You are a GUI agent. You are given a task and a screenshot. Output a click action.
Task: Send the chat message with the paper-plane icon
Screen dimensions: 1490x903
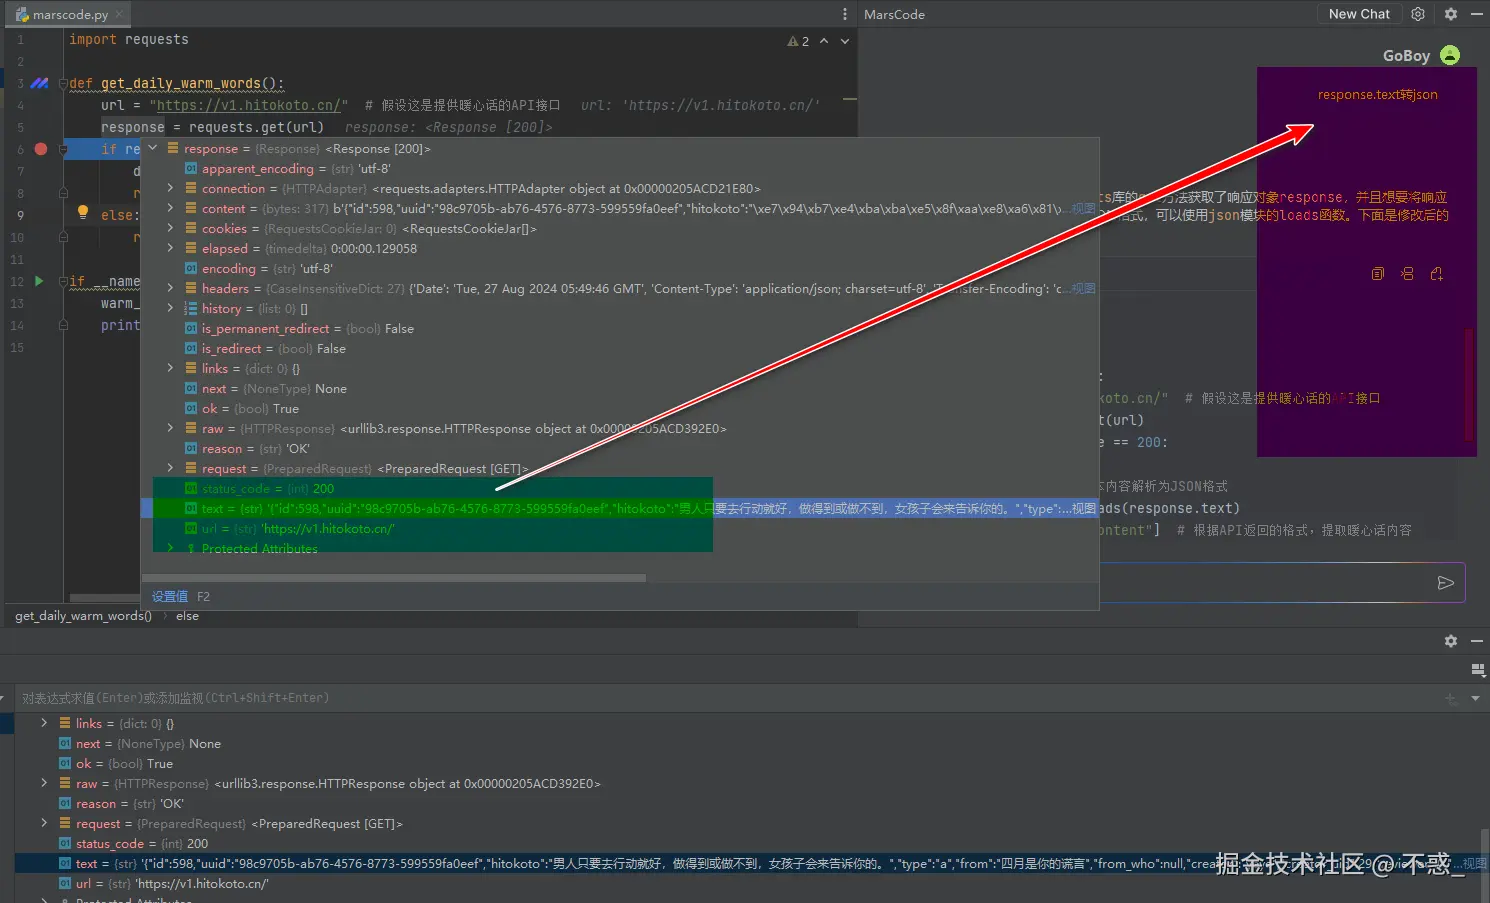(1445, 583)
